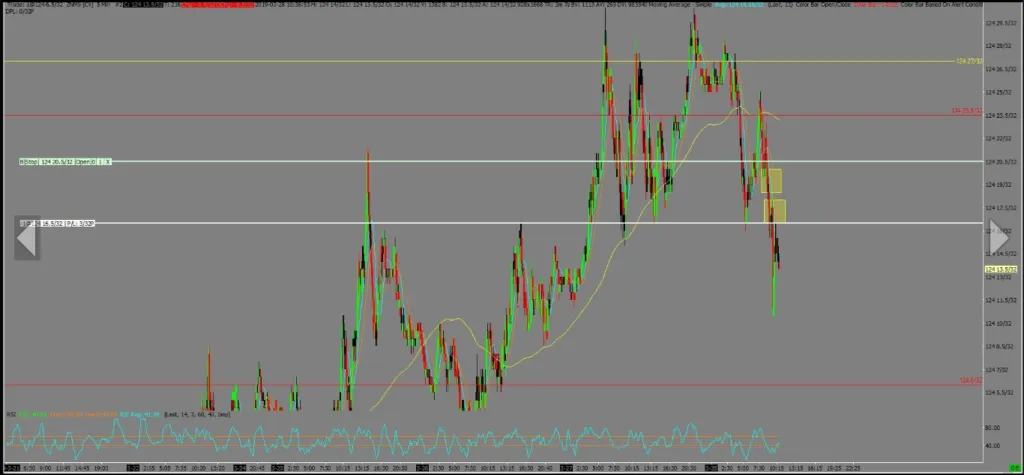
Task: Select the upper yellow highlighted rectangle on chart
Action: (771, 181)
